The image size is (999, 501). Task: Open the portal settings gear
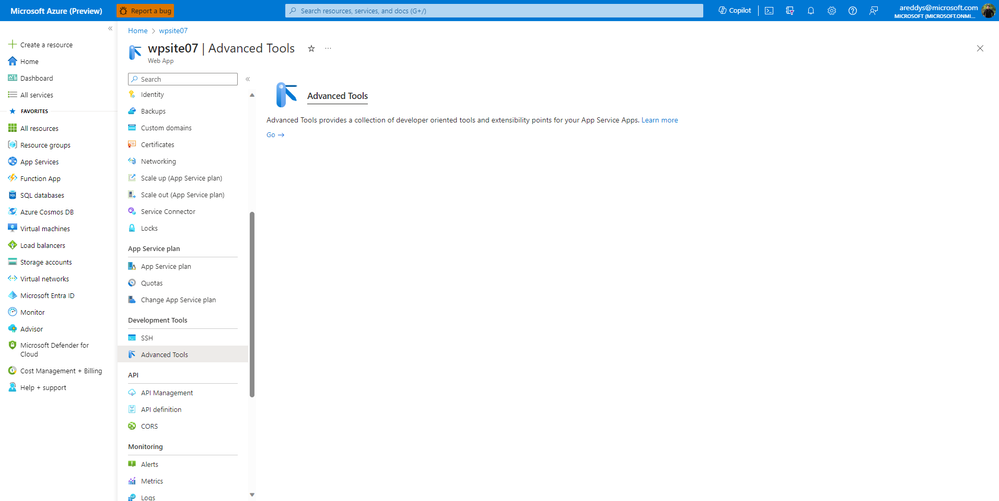[x=831, y=11]
